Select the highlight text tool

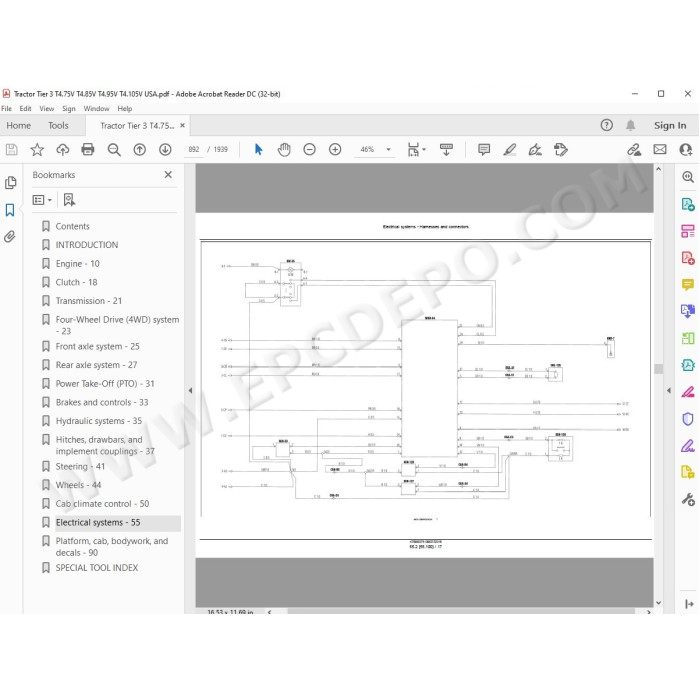point(510,150)
